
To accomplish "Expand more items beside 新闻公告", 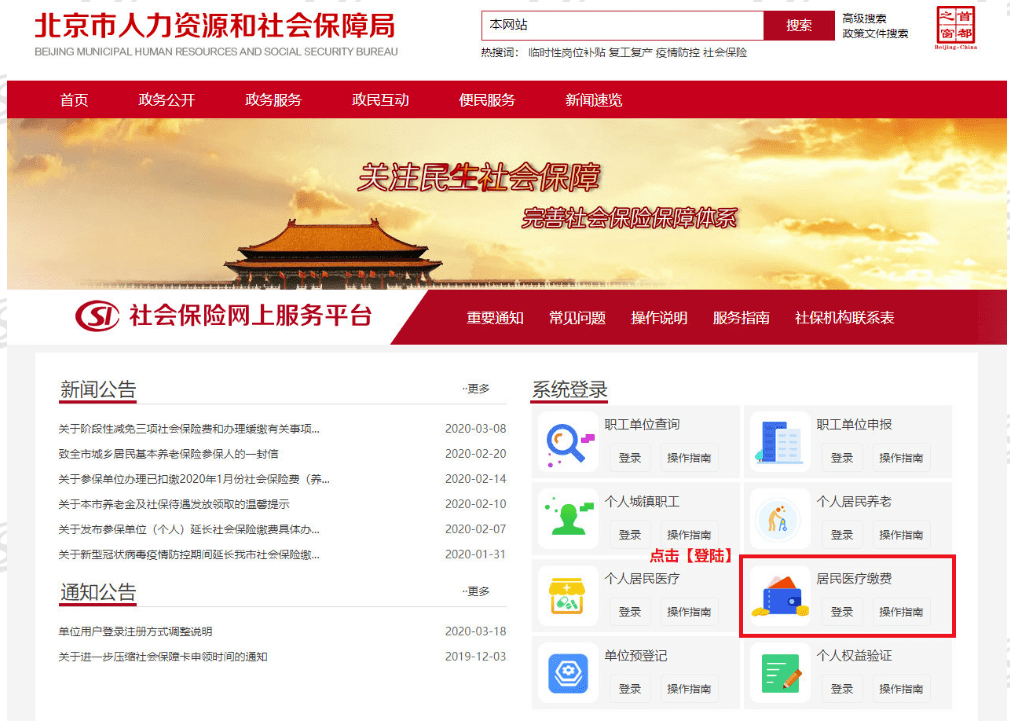I will click(477, 389).
